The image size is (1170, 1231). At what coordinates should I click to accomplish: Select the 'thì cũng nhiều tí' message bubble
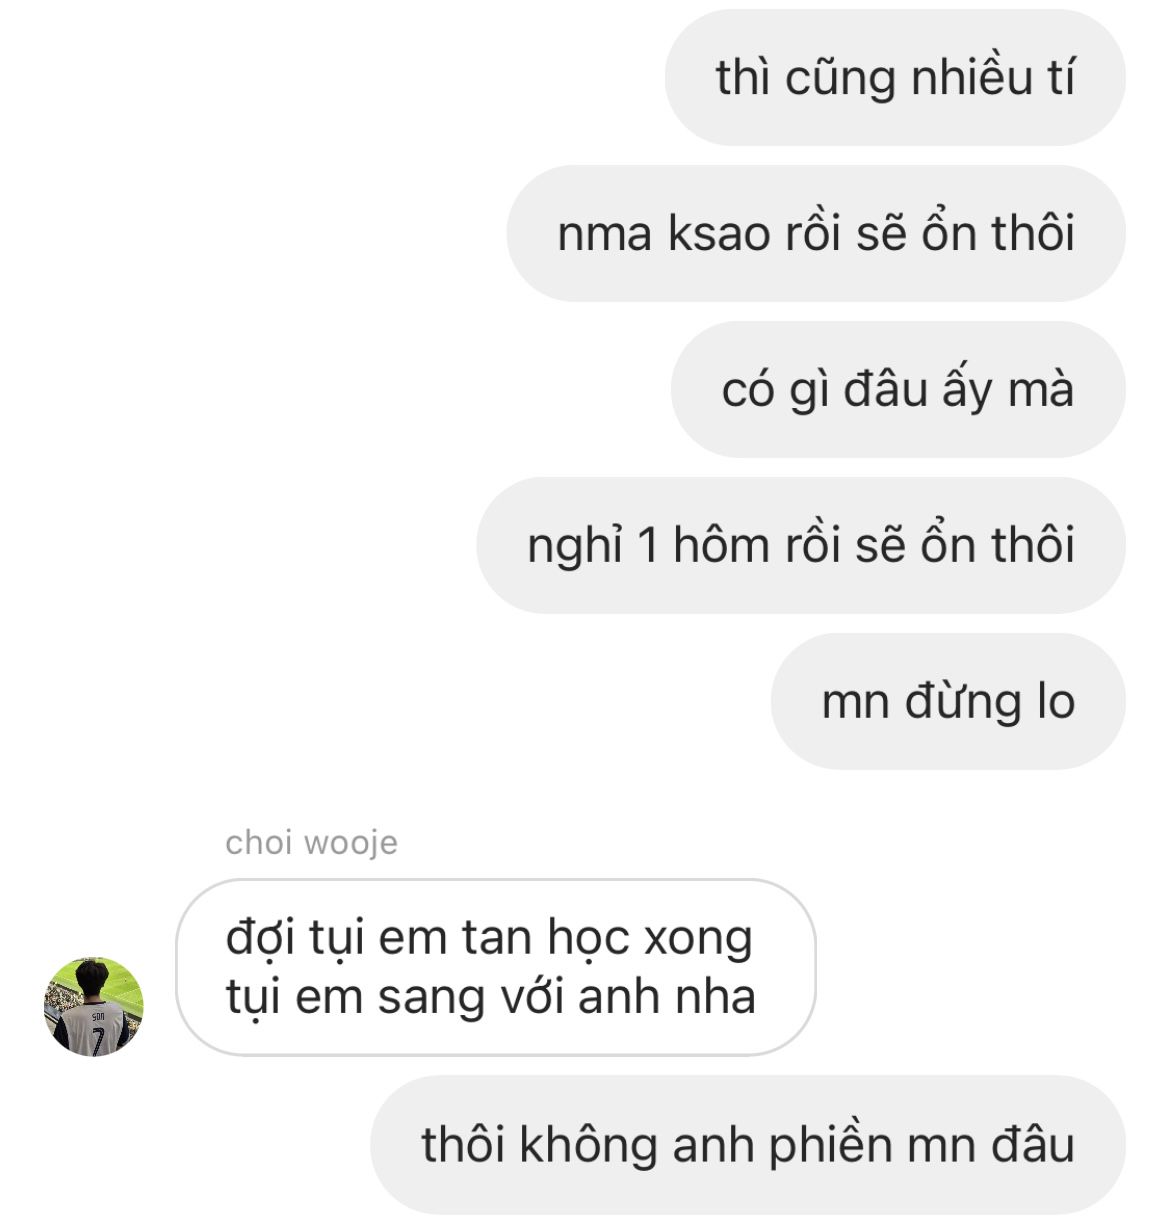895,78
